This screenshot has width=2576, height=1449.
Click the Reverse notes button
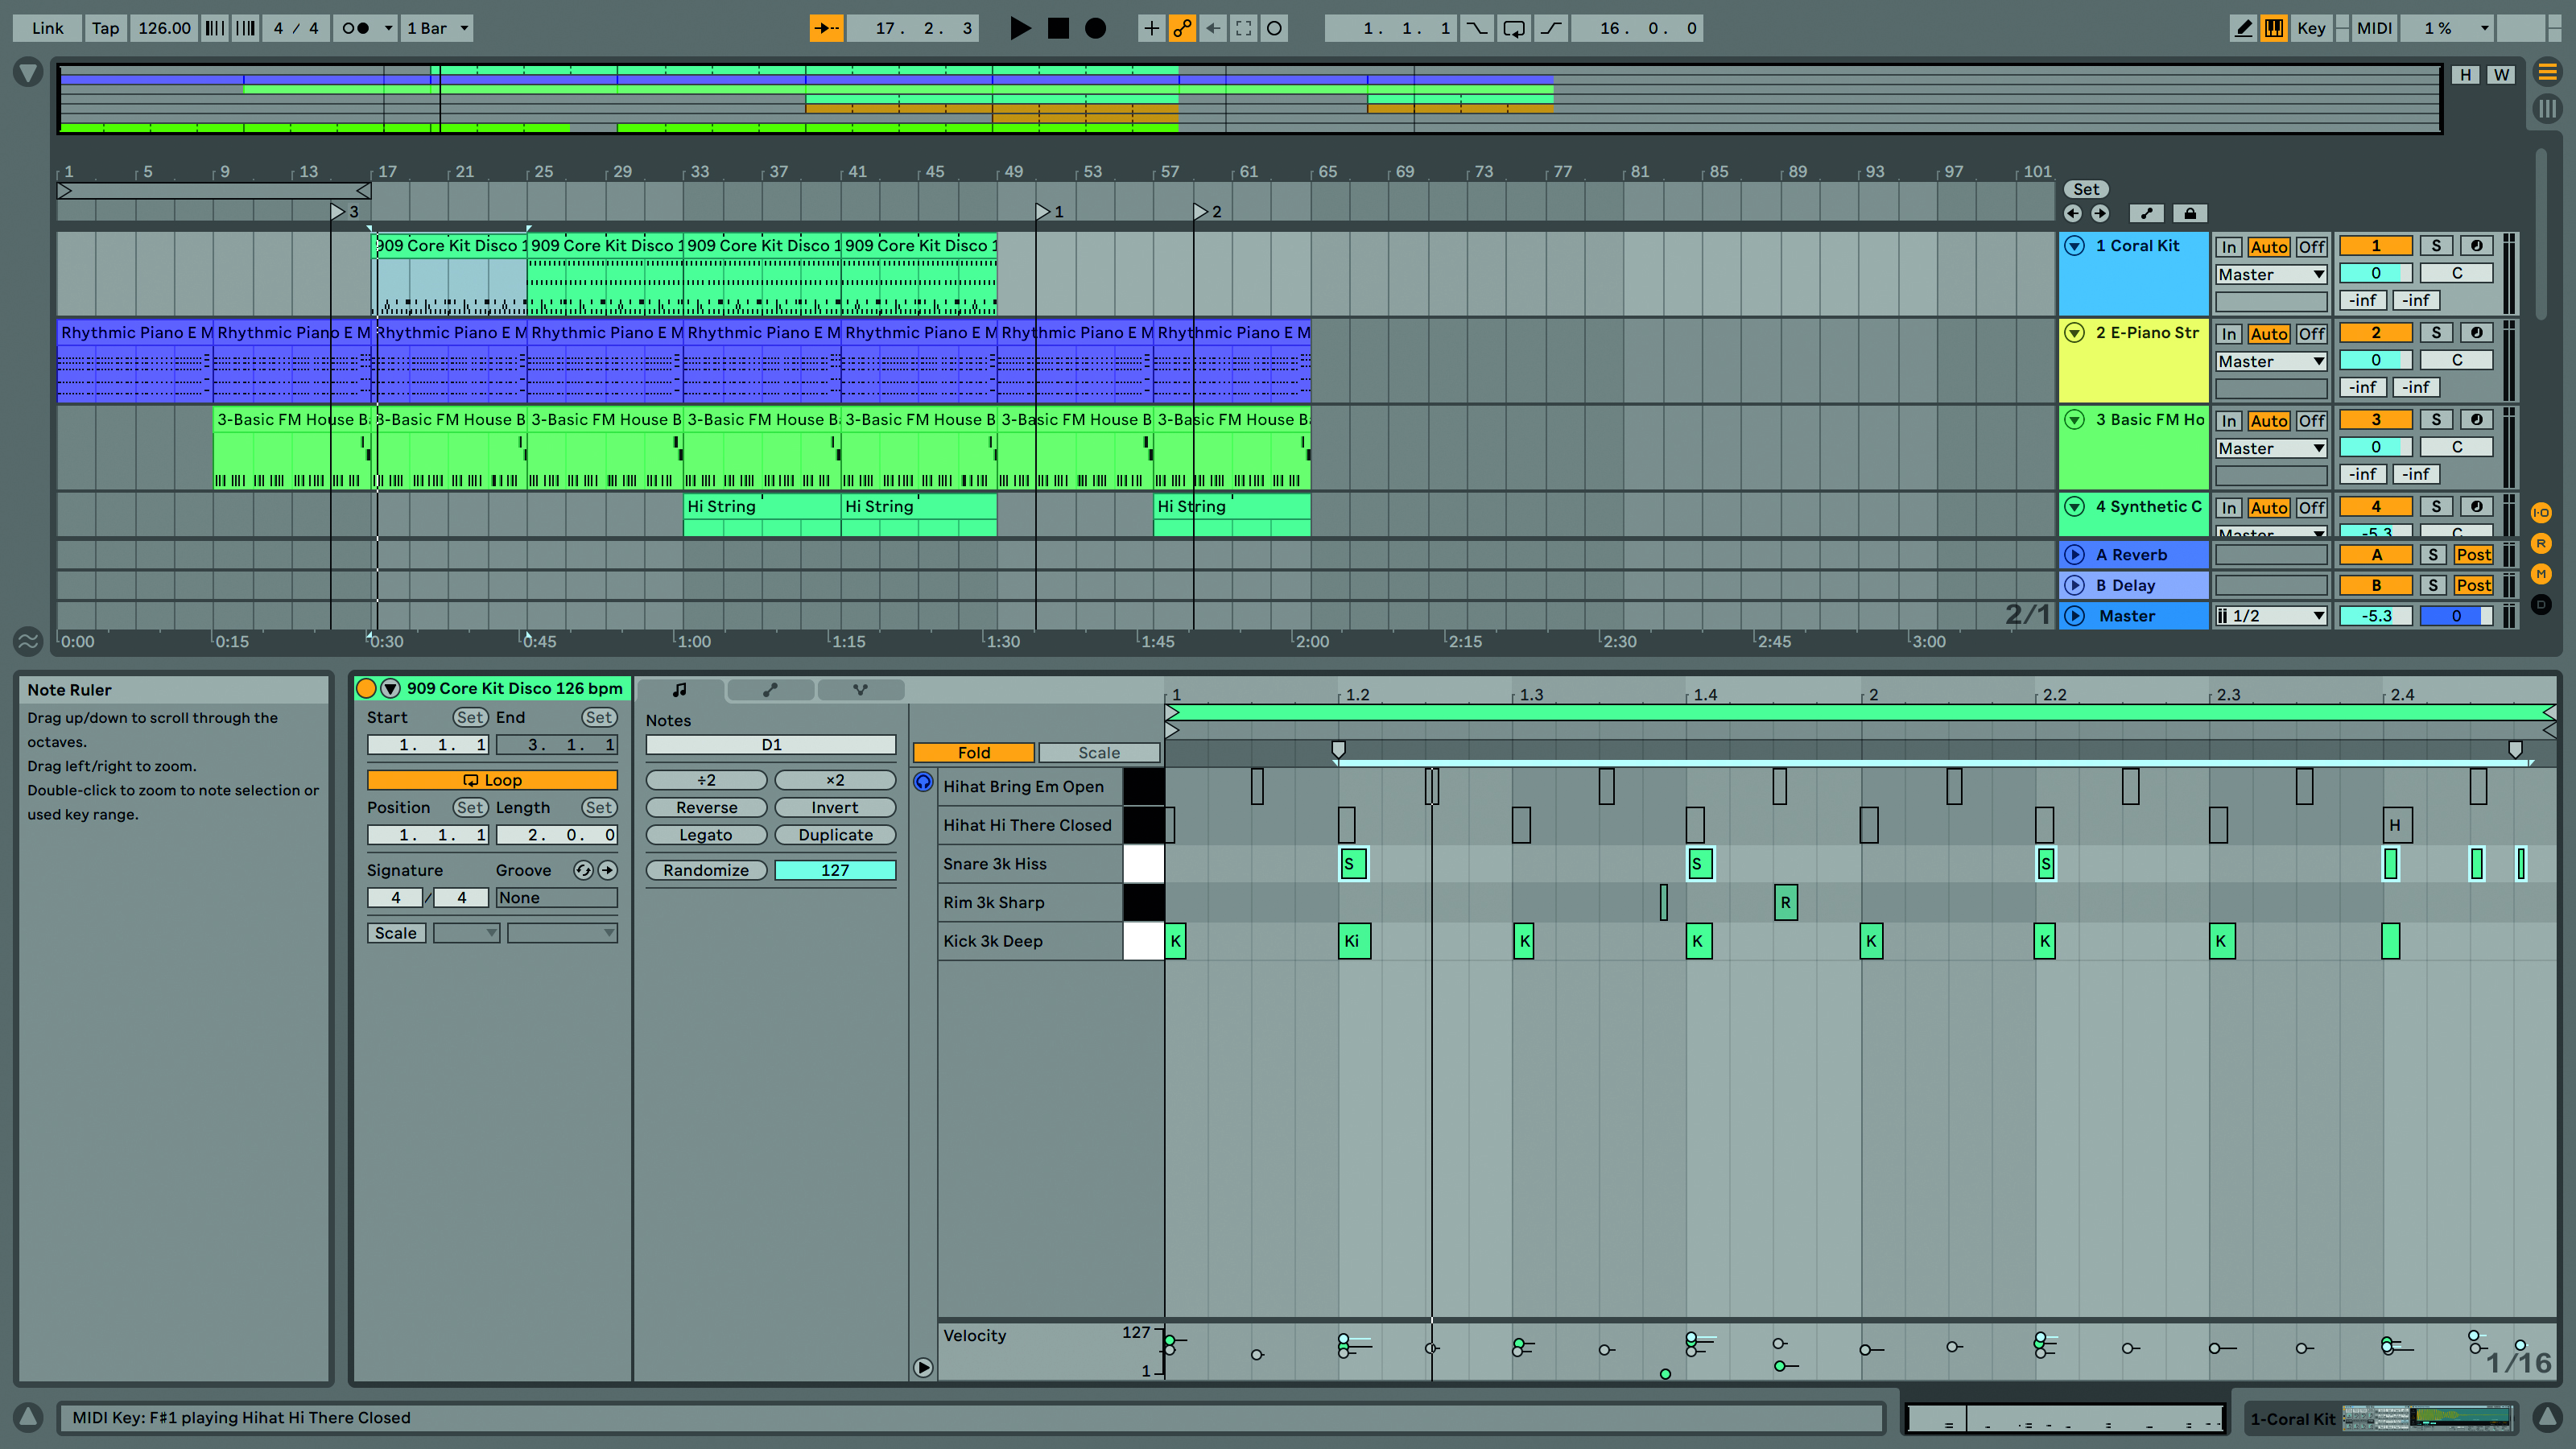(706, 808)
